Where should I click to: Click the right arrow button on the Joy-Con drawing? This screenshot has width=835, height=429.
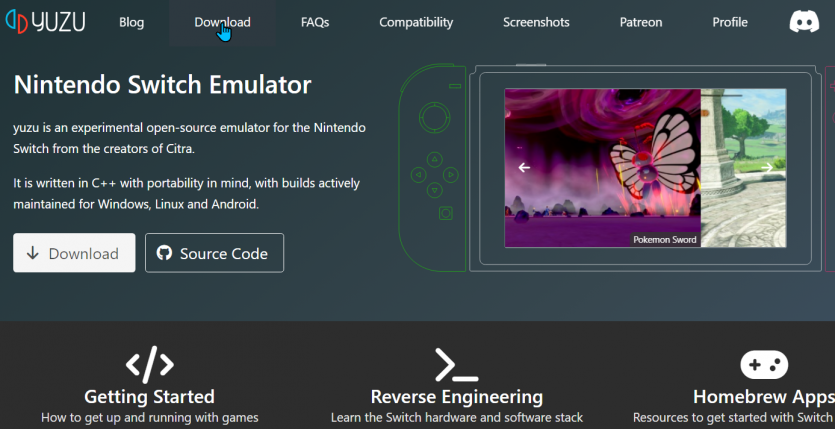pyautogui.click(x=451, y=175)
